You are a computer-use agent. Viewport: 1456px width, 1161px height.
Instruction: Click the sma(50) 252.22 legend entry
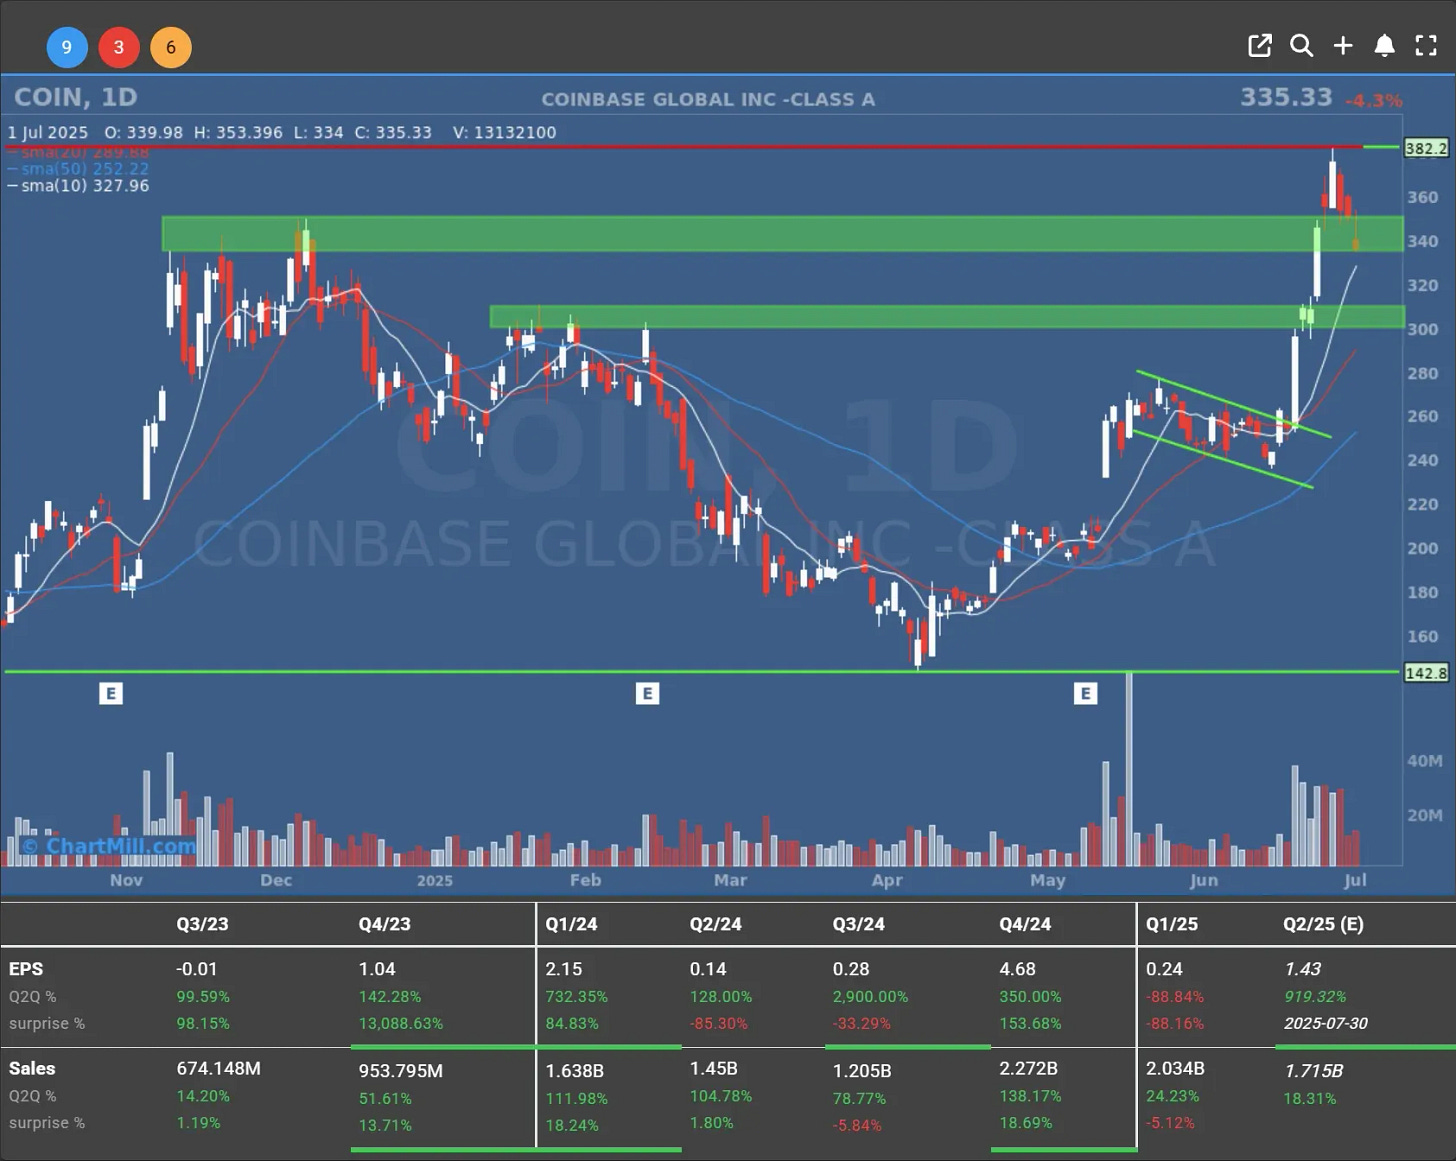(x=79, y=169)
